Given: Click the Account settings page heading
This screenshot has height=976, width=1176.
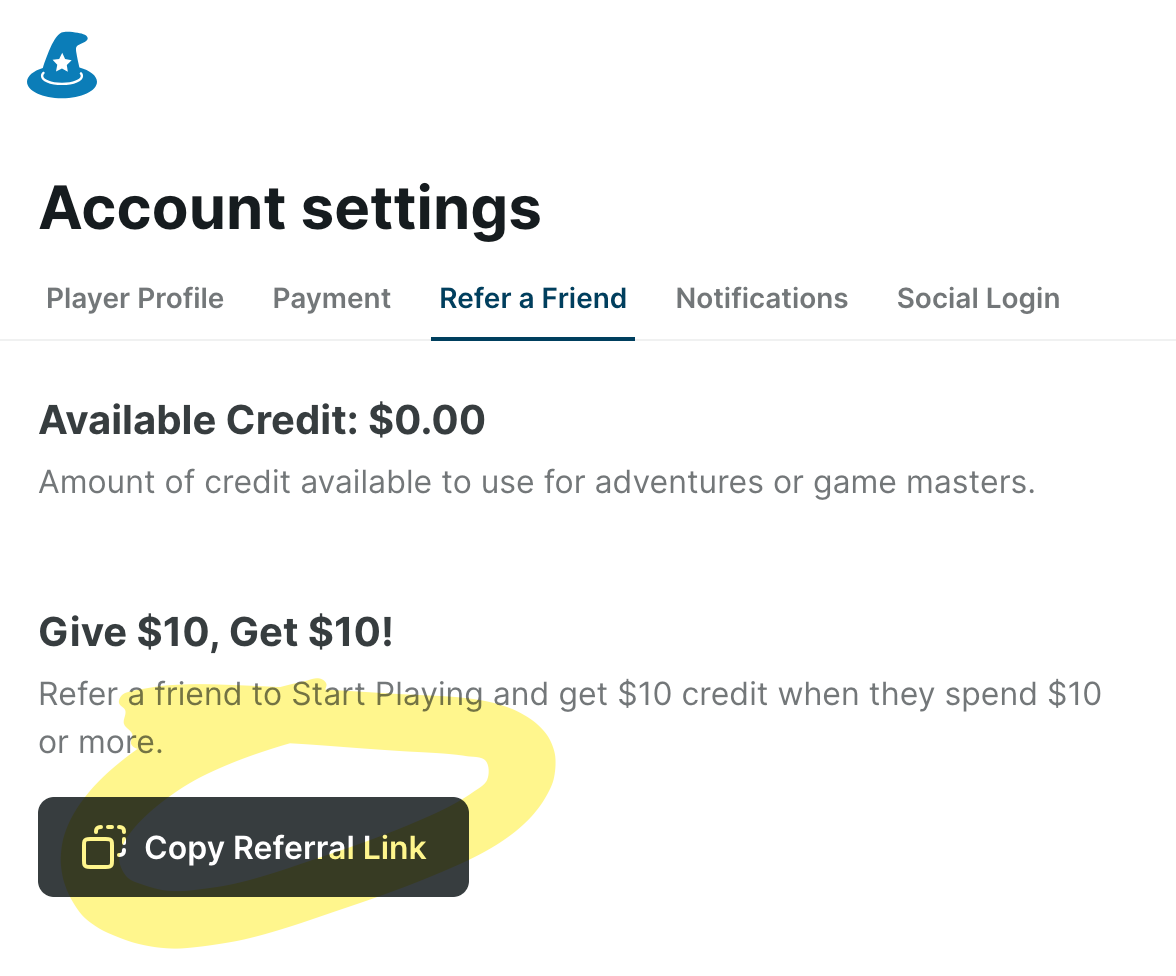Looking at the screenshot, I should coord(290,208).
